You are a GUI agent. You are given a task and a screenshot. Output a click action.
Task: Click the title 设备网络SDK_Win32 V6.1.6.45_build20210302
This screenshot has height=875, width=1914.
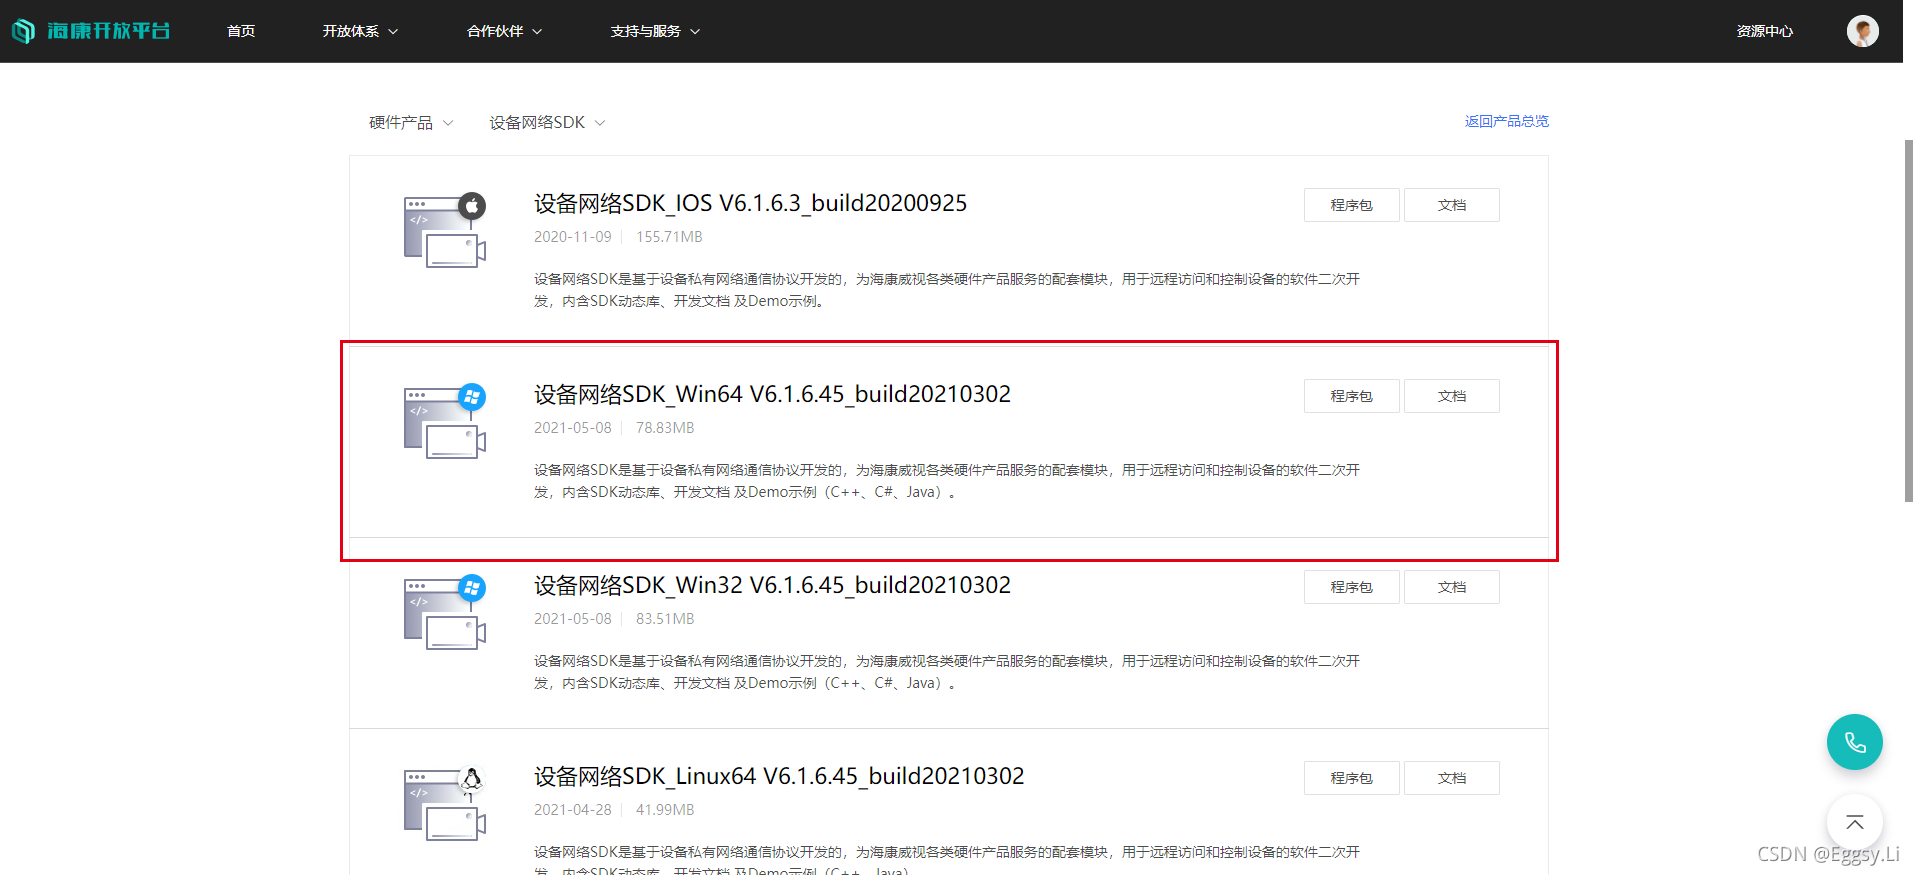772,585
